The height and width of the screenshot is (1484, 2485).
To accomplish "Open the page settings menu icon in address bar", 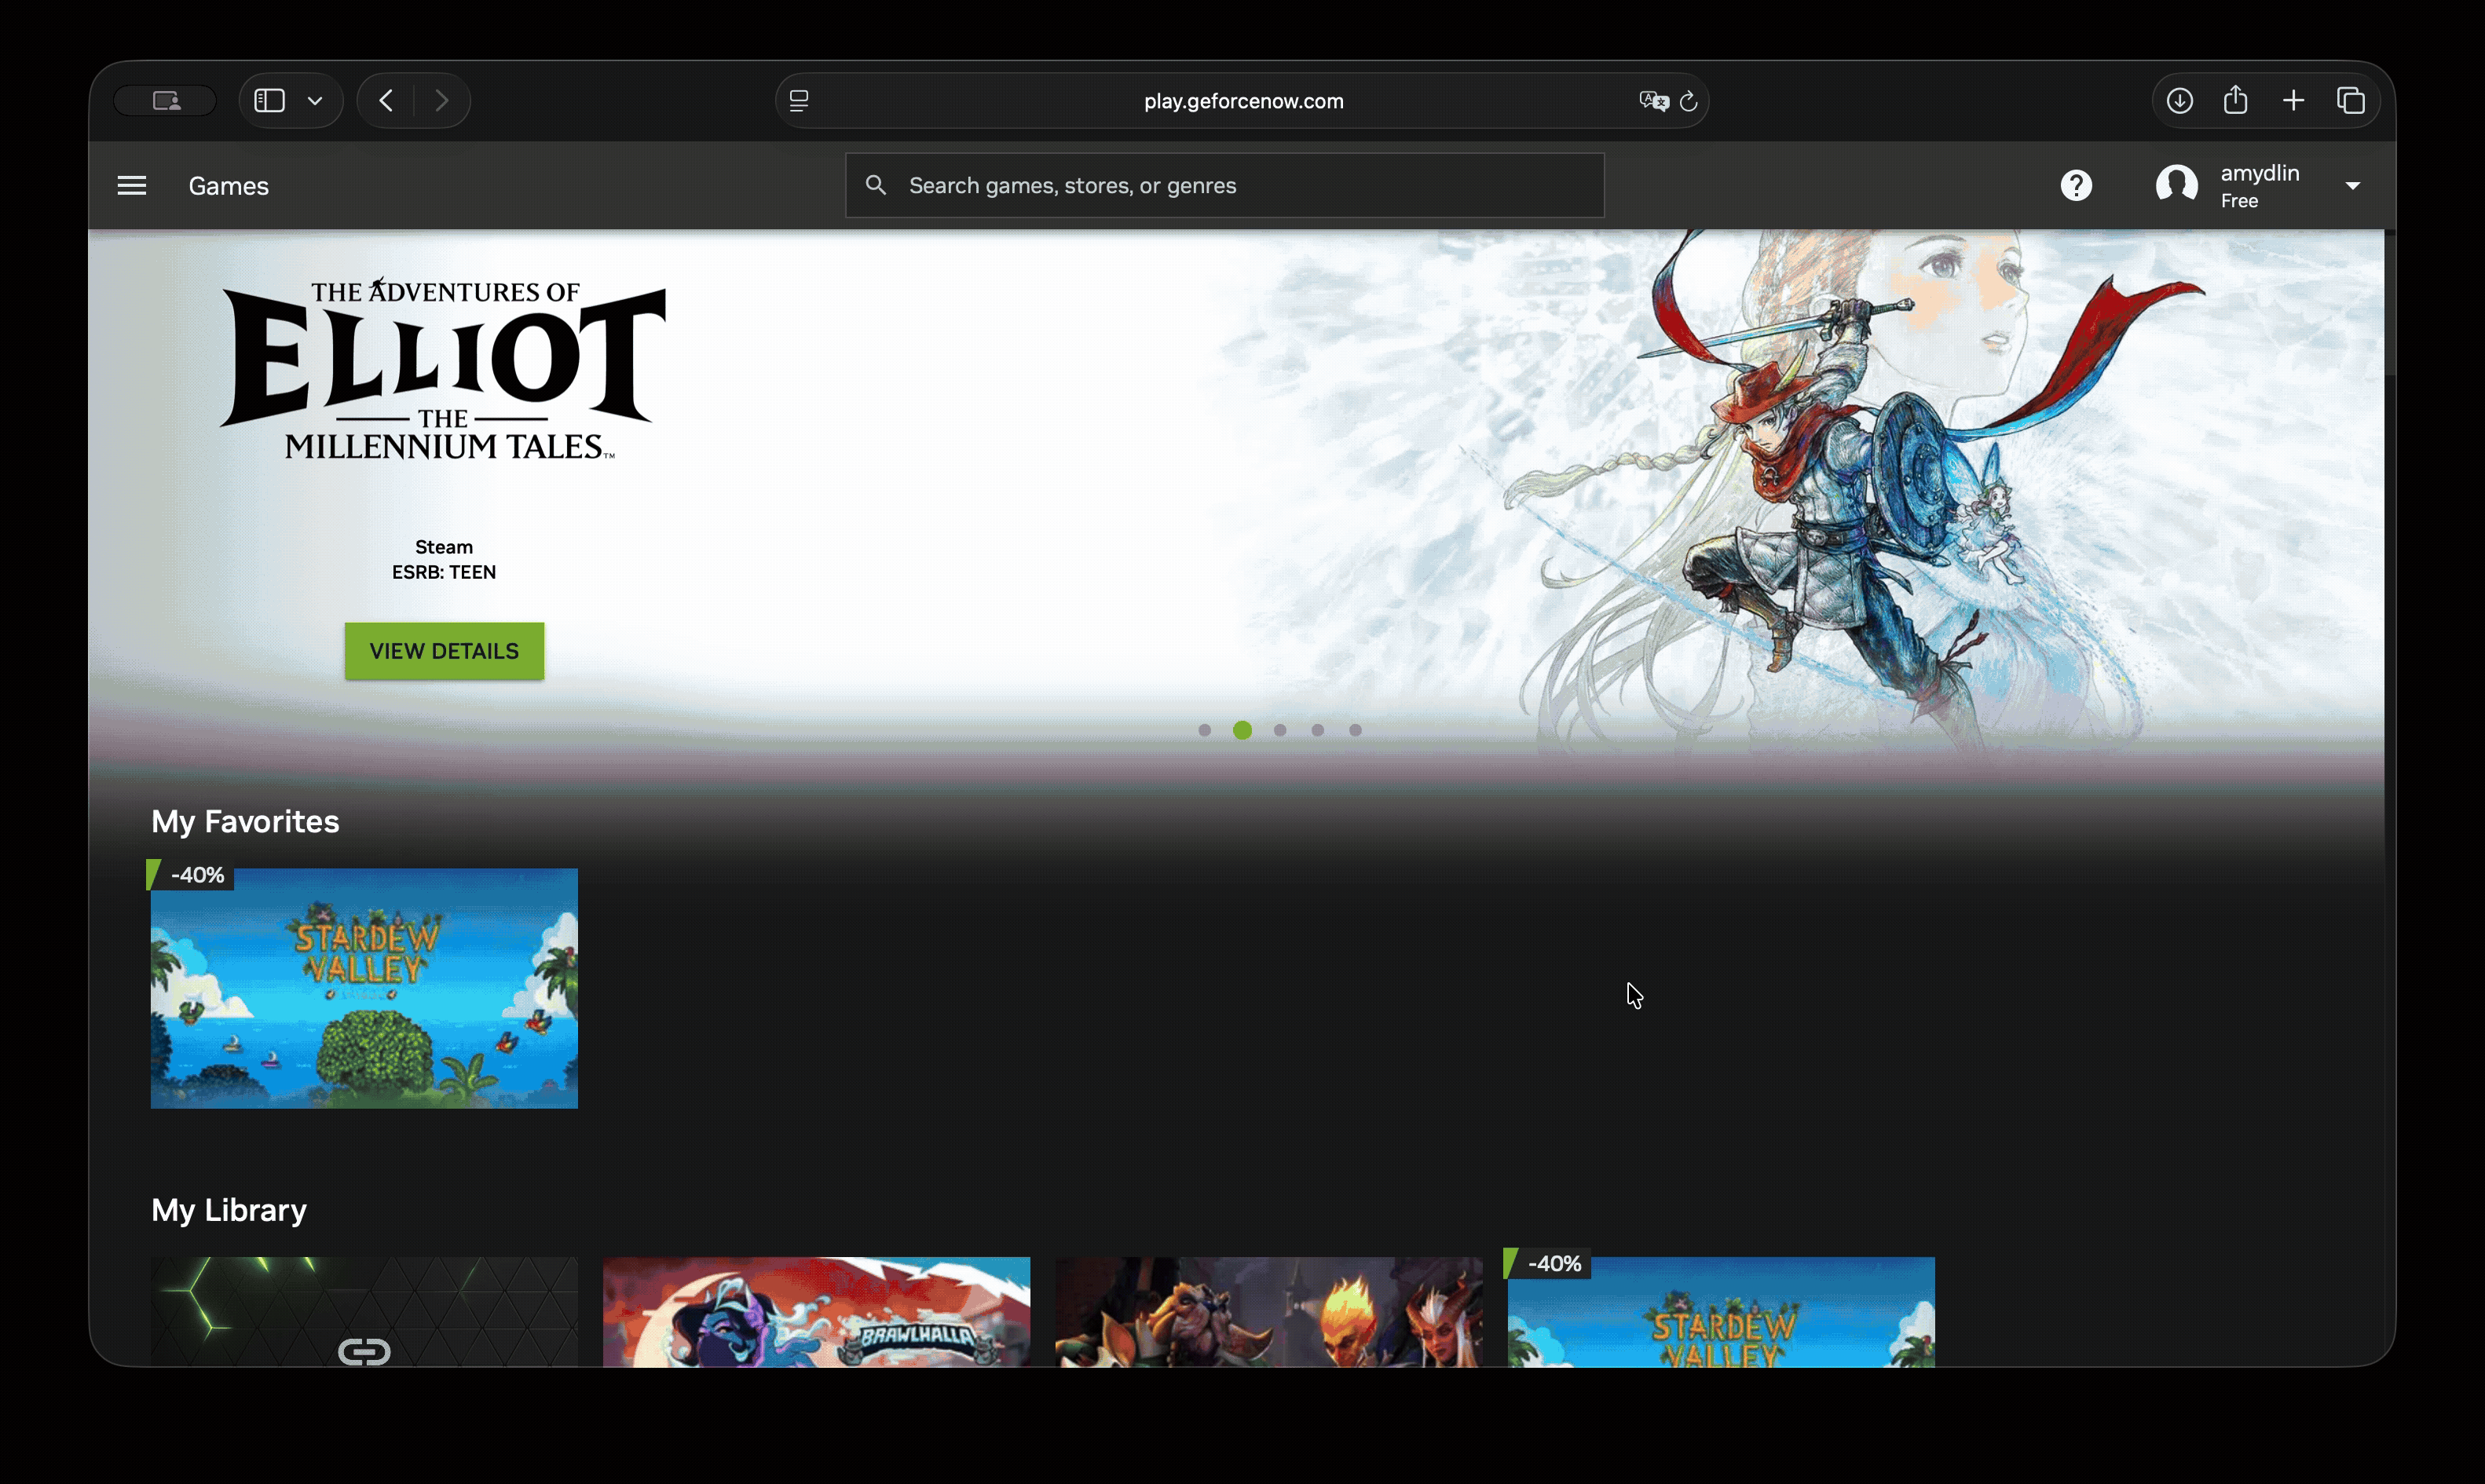I will (799, 100).
